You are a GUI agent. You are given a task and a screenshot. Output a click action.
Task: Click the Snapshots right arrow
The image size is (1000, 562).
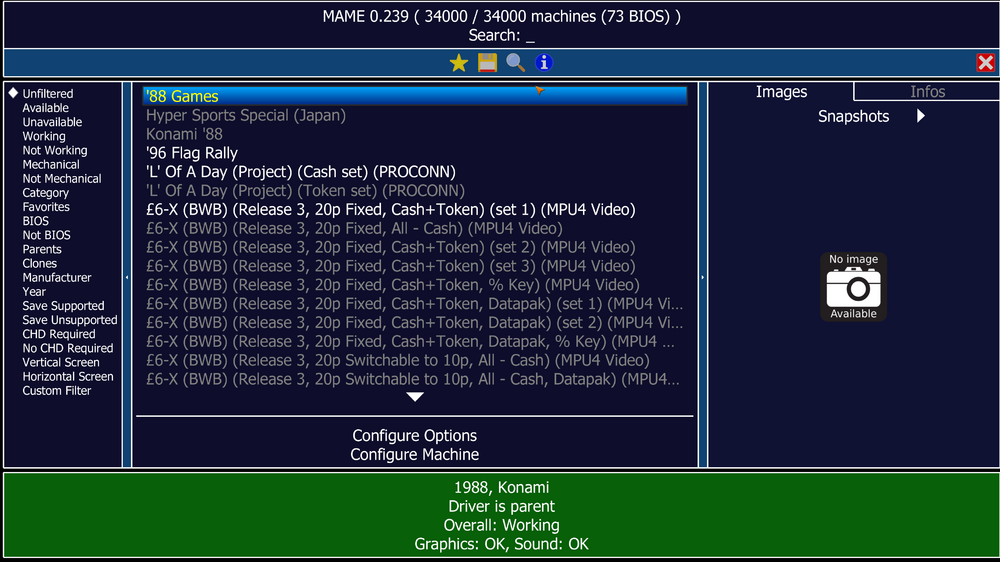tap(920, 116)
